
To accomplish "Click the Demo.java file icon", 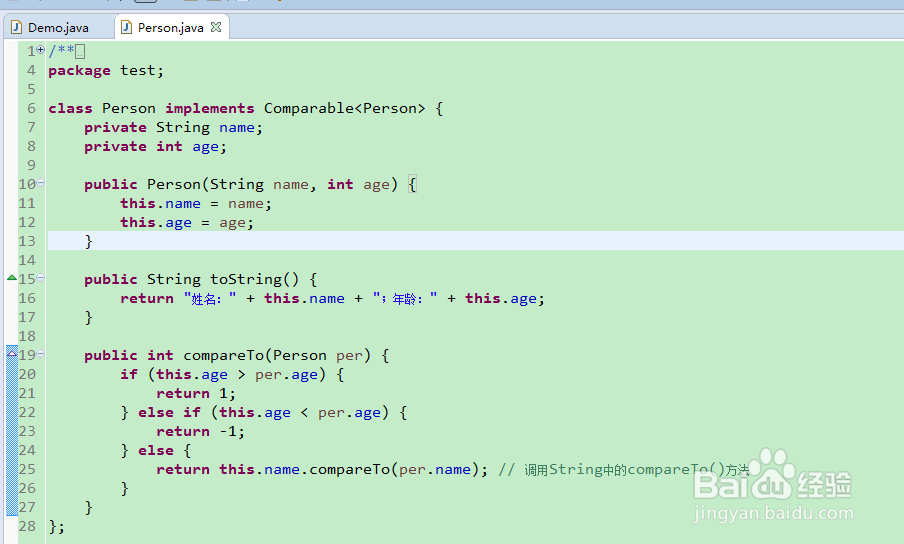I will click(17, 28).
